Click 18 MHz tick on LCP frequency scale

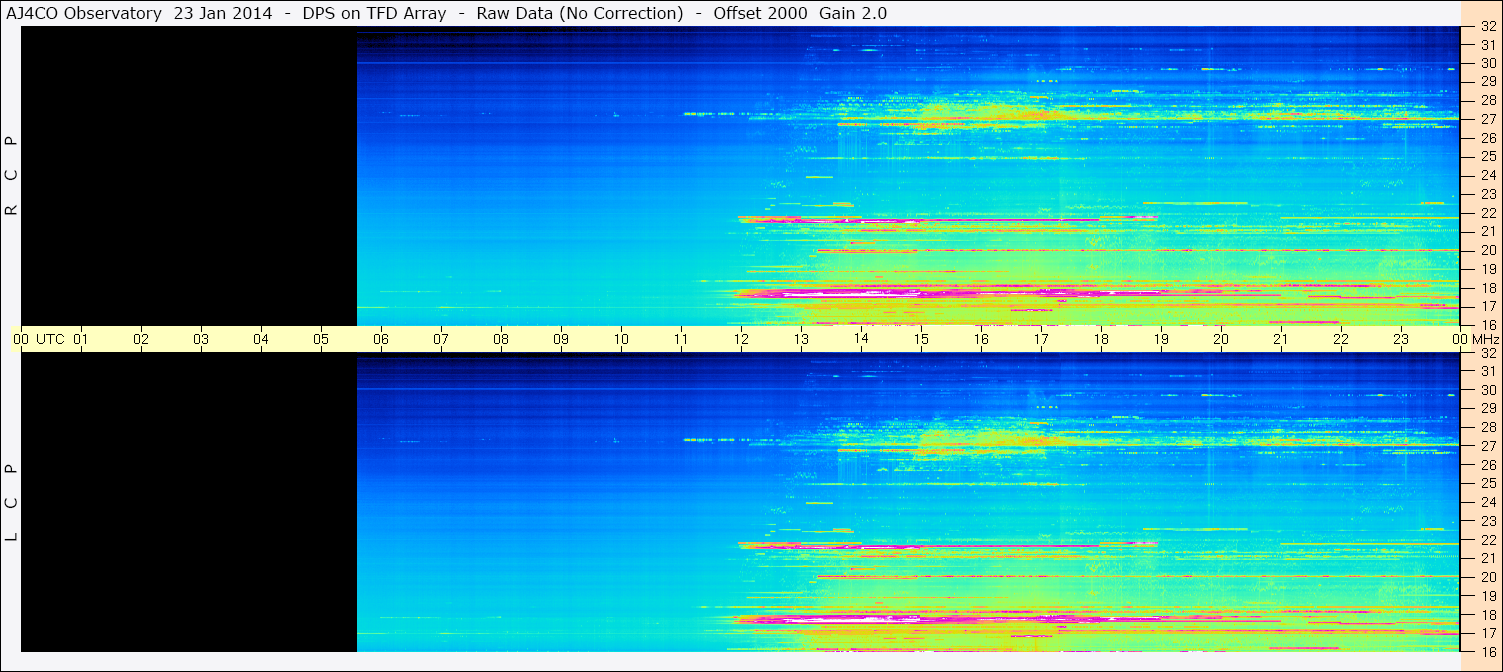1488,614
